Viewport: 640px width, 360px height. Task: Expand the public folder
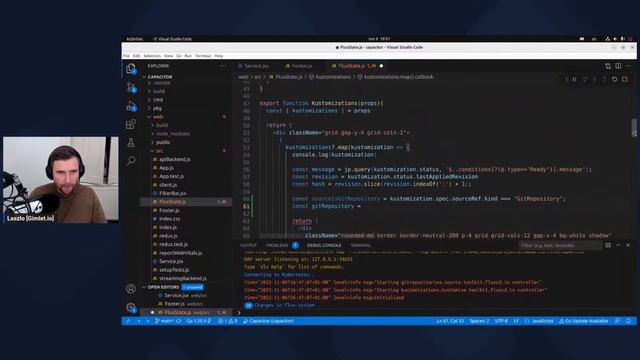pyautogui.click(x=163, y=142)
